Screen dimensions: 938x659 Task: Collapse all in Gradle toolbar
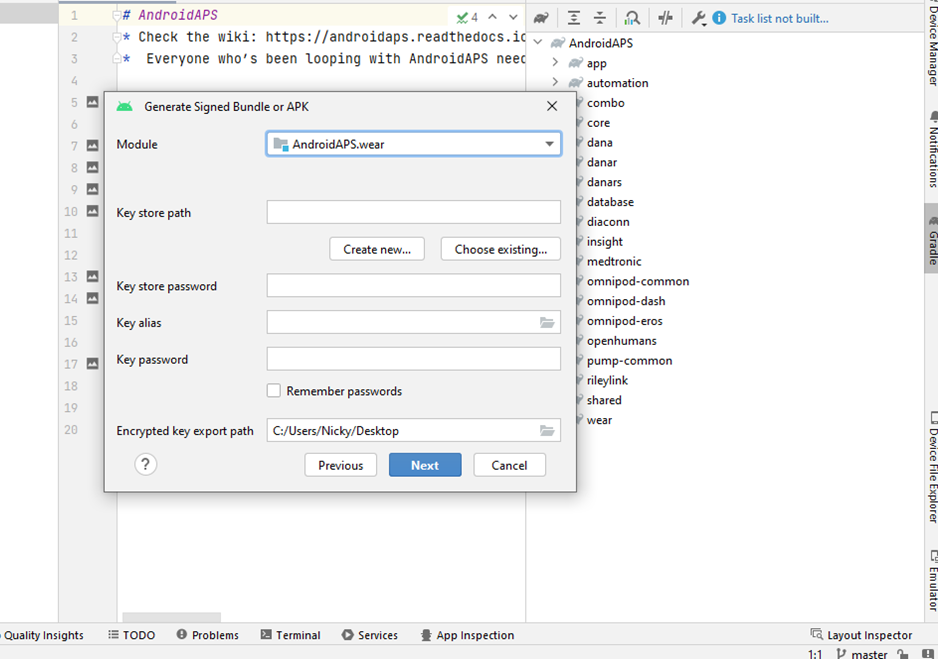click(599, 18)
